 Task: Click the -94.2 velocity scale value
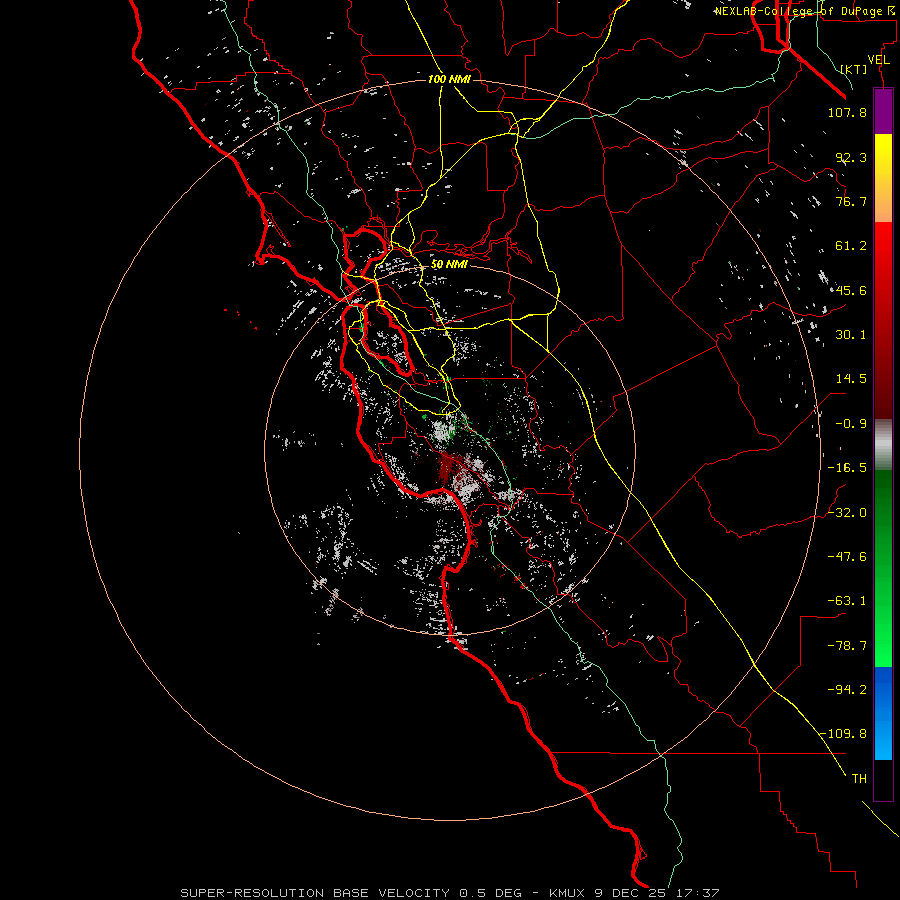847,690
